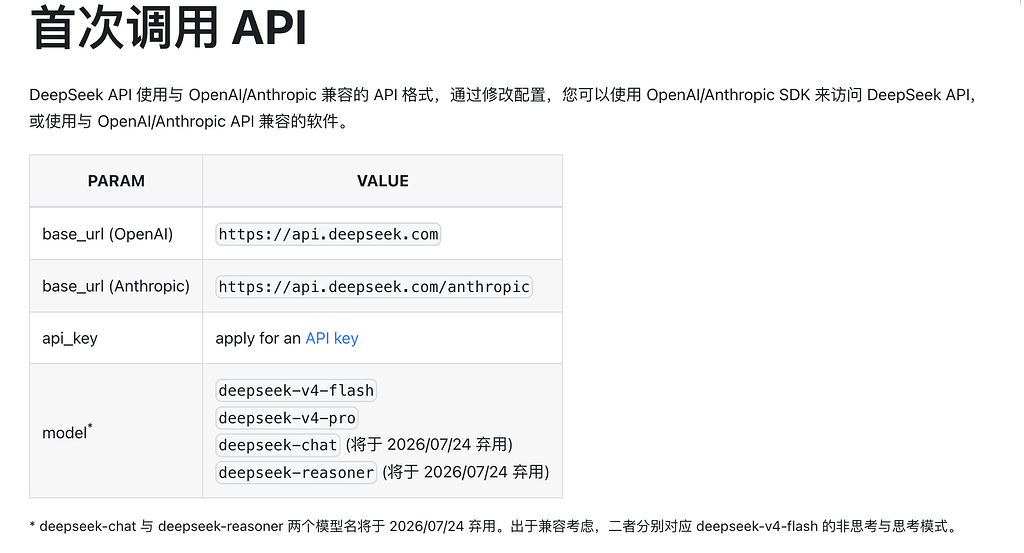Click the VALUE column header

click(x=383, y=181)
